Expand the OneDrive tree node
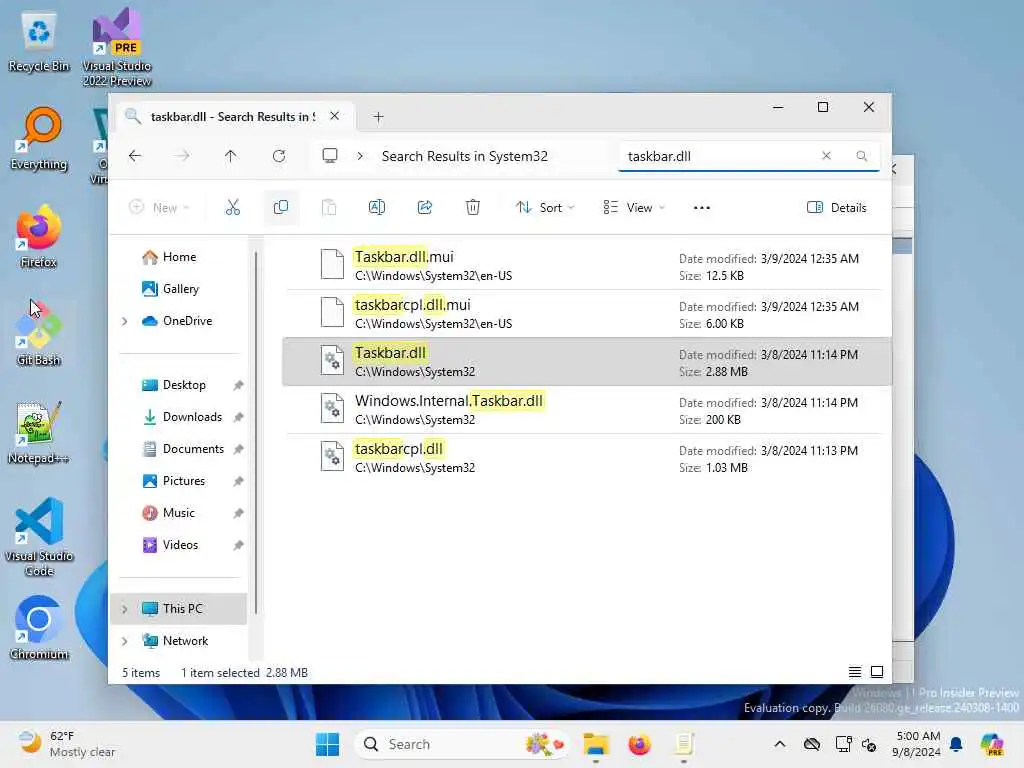 [x=125, y=321]
